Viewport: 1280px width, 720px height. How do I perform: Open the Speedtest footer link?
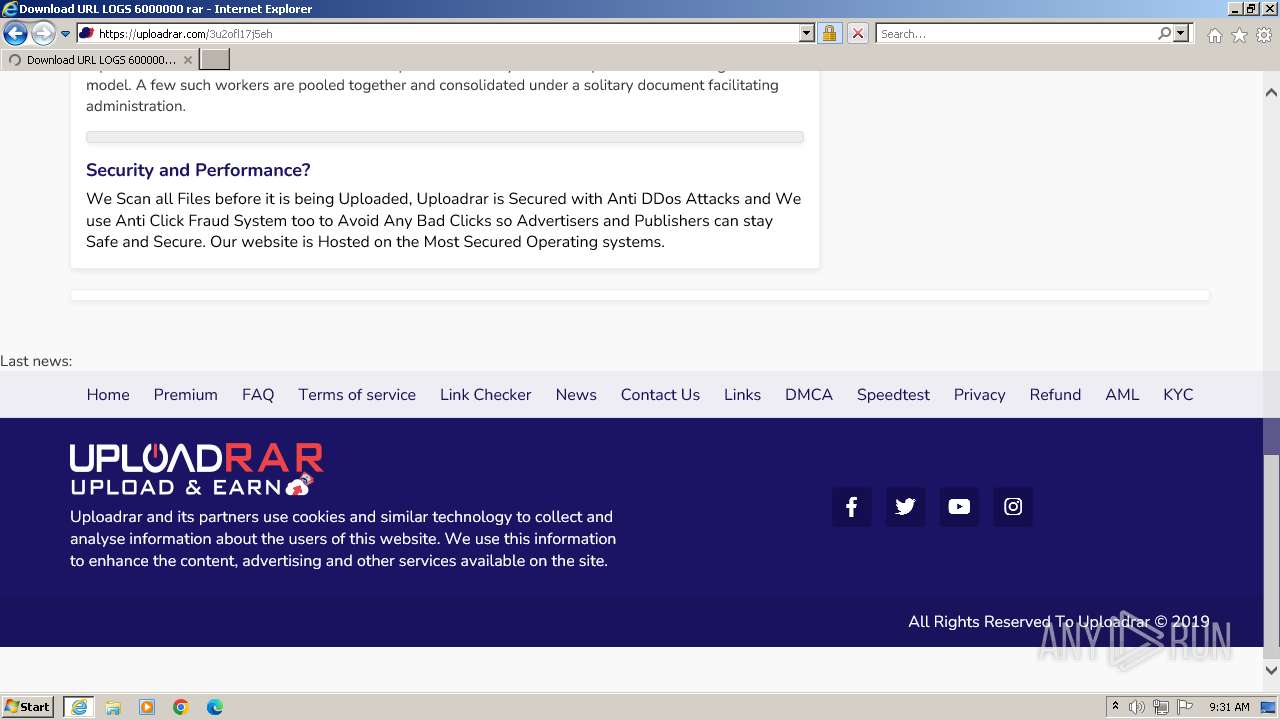point(893,395)
